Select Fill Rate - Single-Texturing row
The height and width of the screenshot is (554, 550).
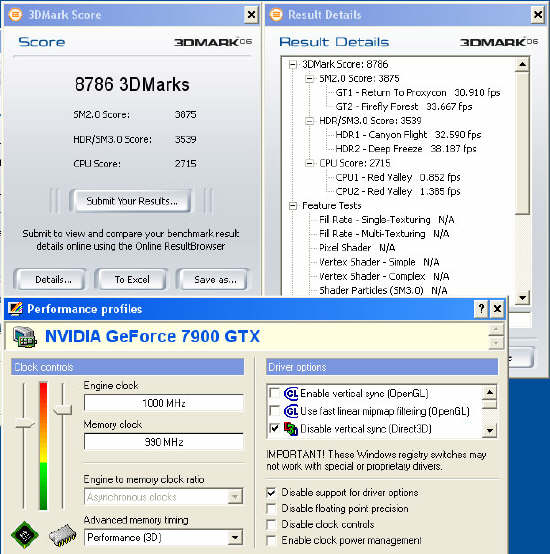click(387, 220)
